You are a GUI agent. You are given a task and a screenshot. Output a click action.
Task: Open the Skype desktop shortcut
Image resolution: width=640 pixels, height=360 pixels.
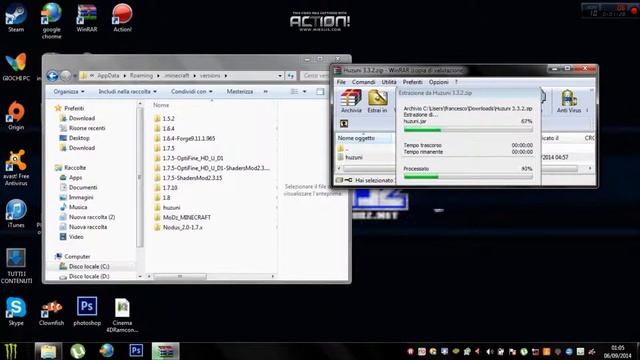(16, 311)
